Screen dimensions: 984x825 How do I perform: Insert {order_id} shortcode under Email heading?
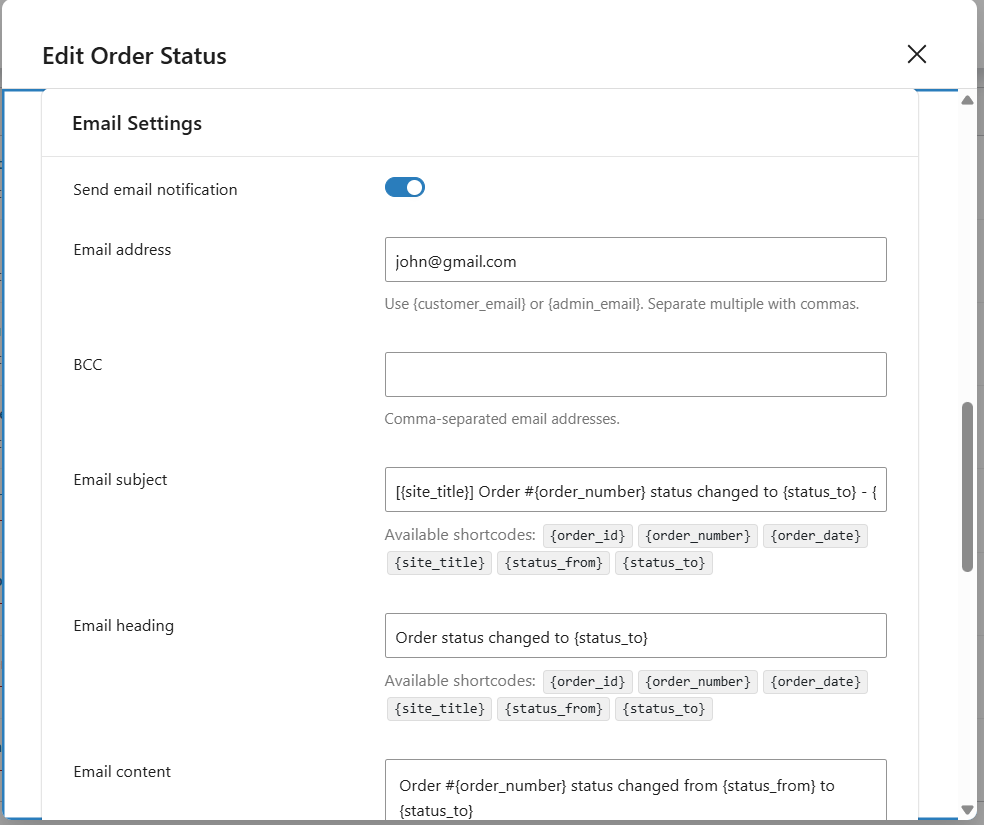point(588,681)
